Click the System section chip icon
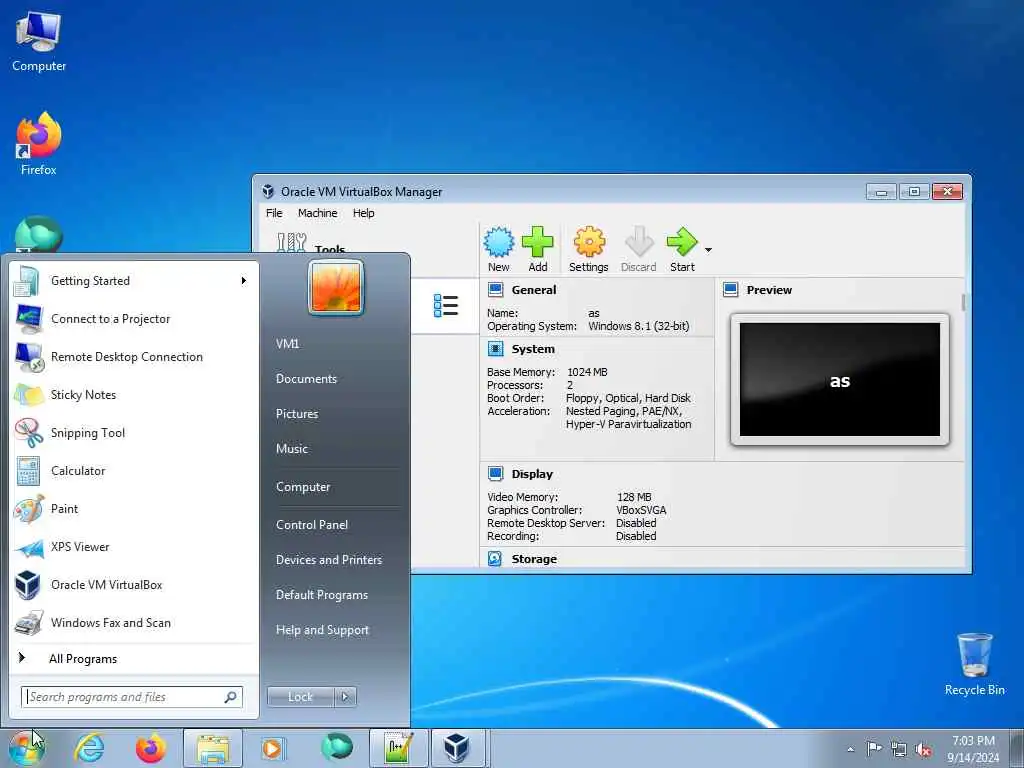 click(x=496, y=349)
